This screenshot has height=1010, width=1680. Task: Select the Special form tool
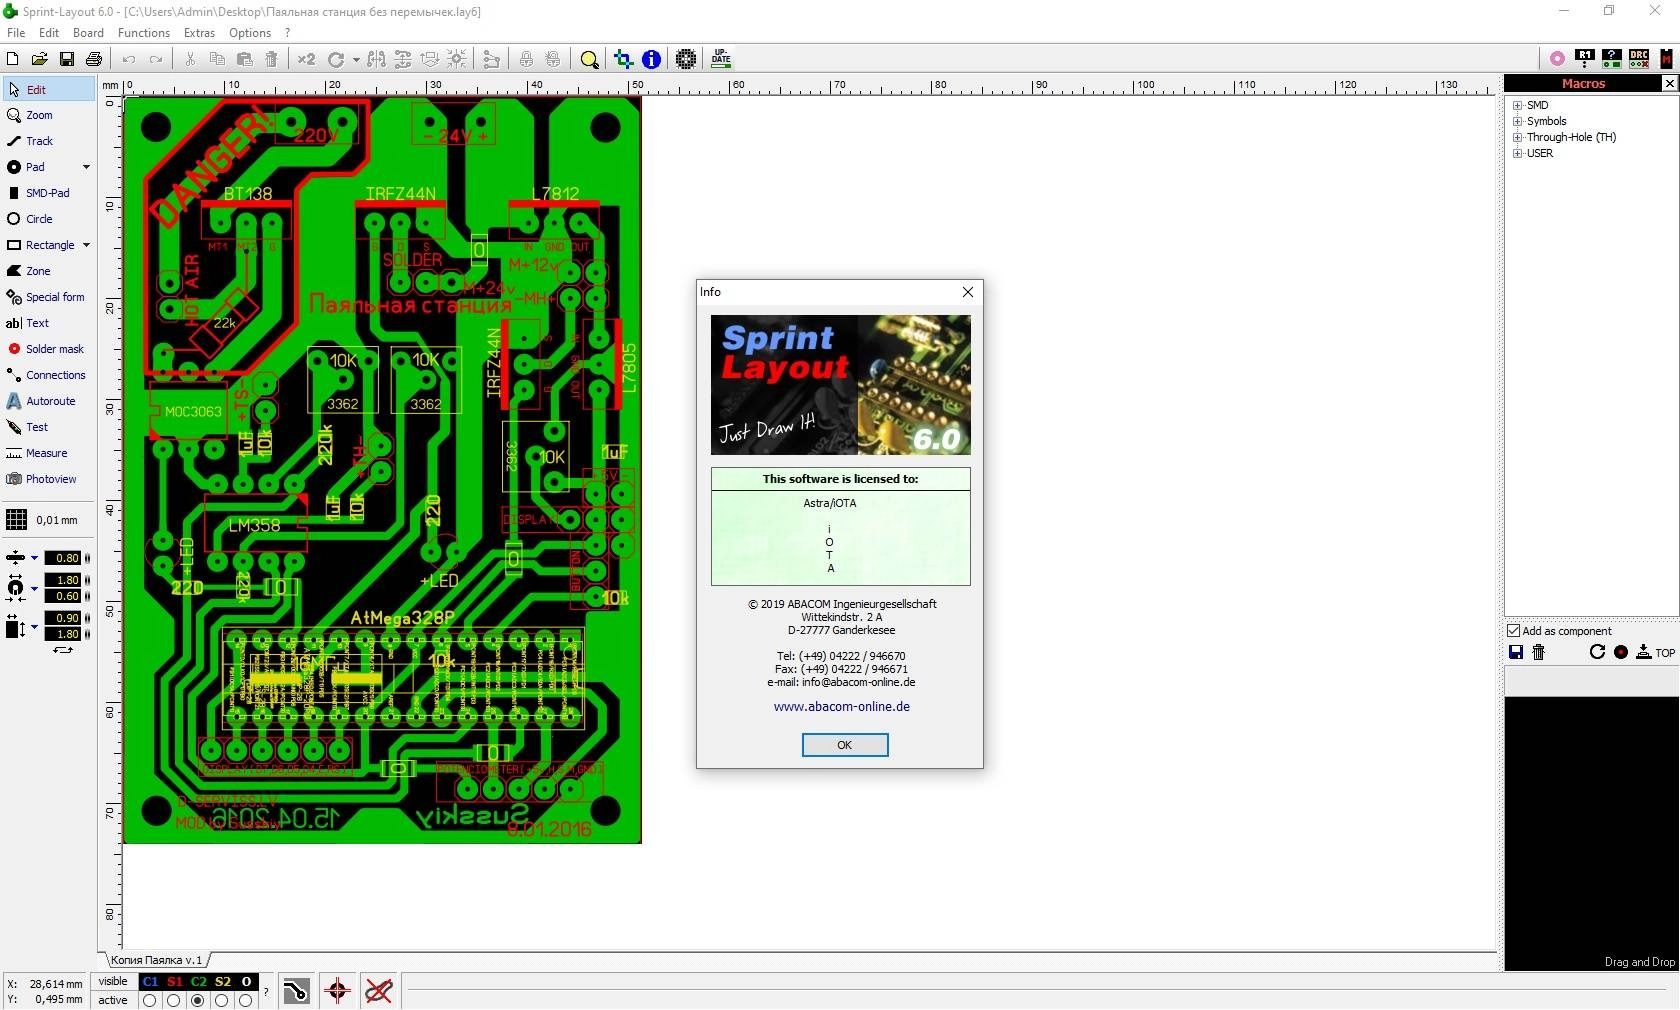pyautogui.click(x=48, y=297)
